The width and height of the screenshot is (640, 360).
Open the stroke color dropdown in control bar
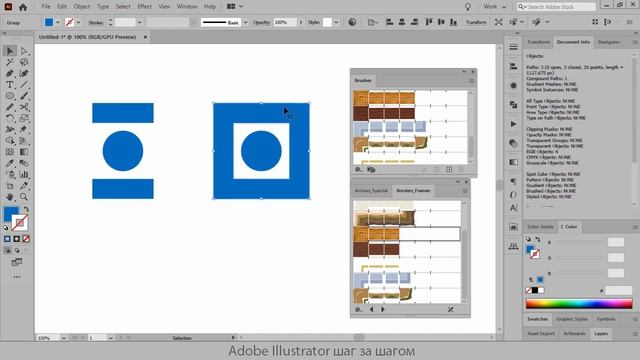point(78,22)
